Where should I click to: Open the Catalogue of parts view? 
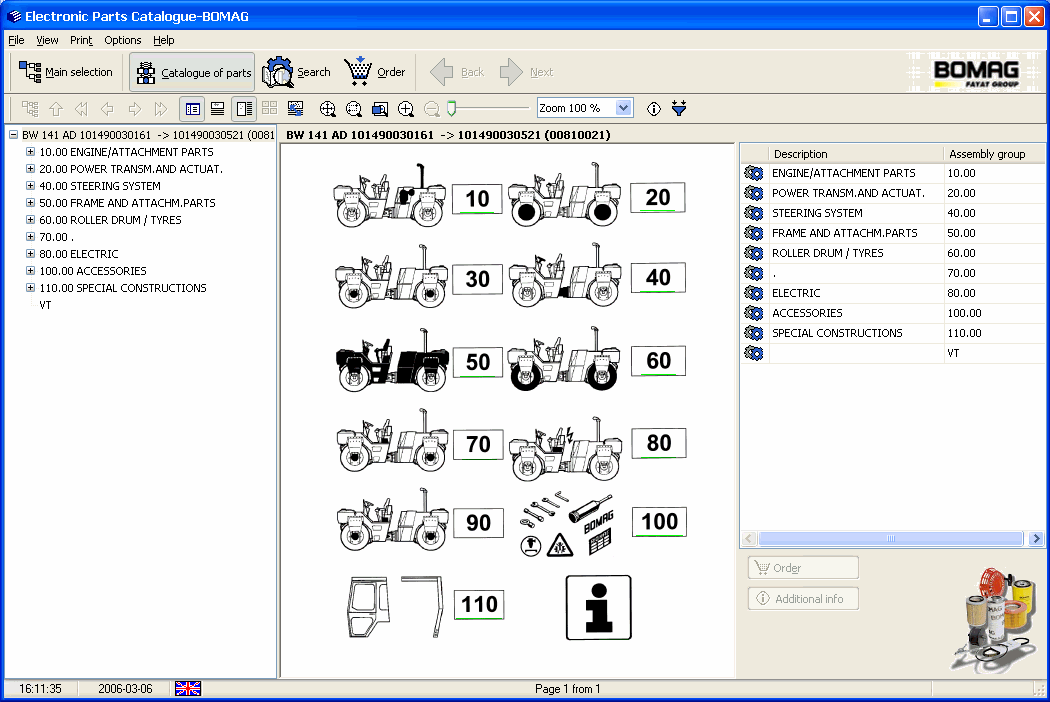pos(192,72)
